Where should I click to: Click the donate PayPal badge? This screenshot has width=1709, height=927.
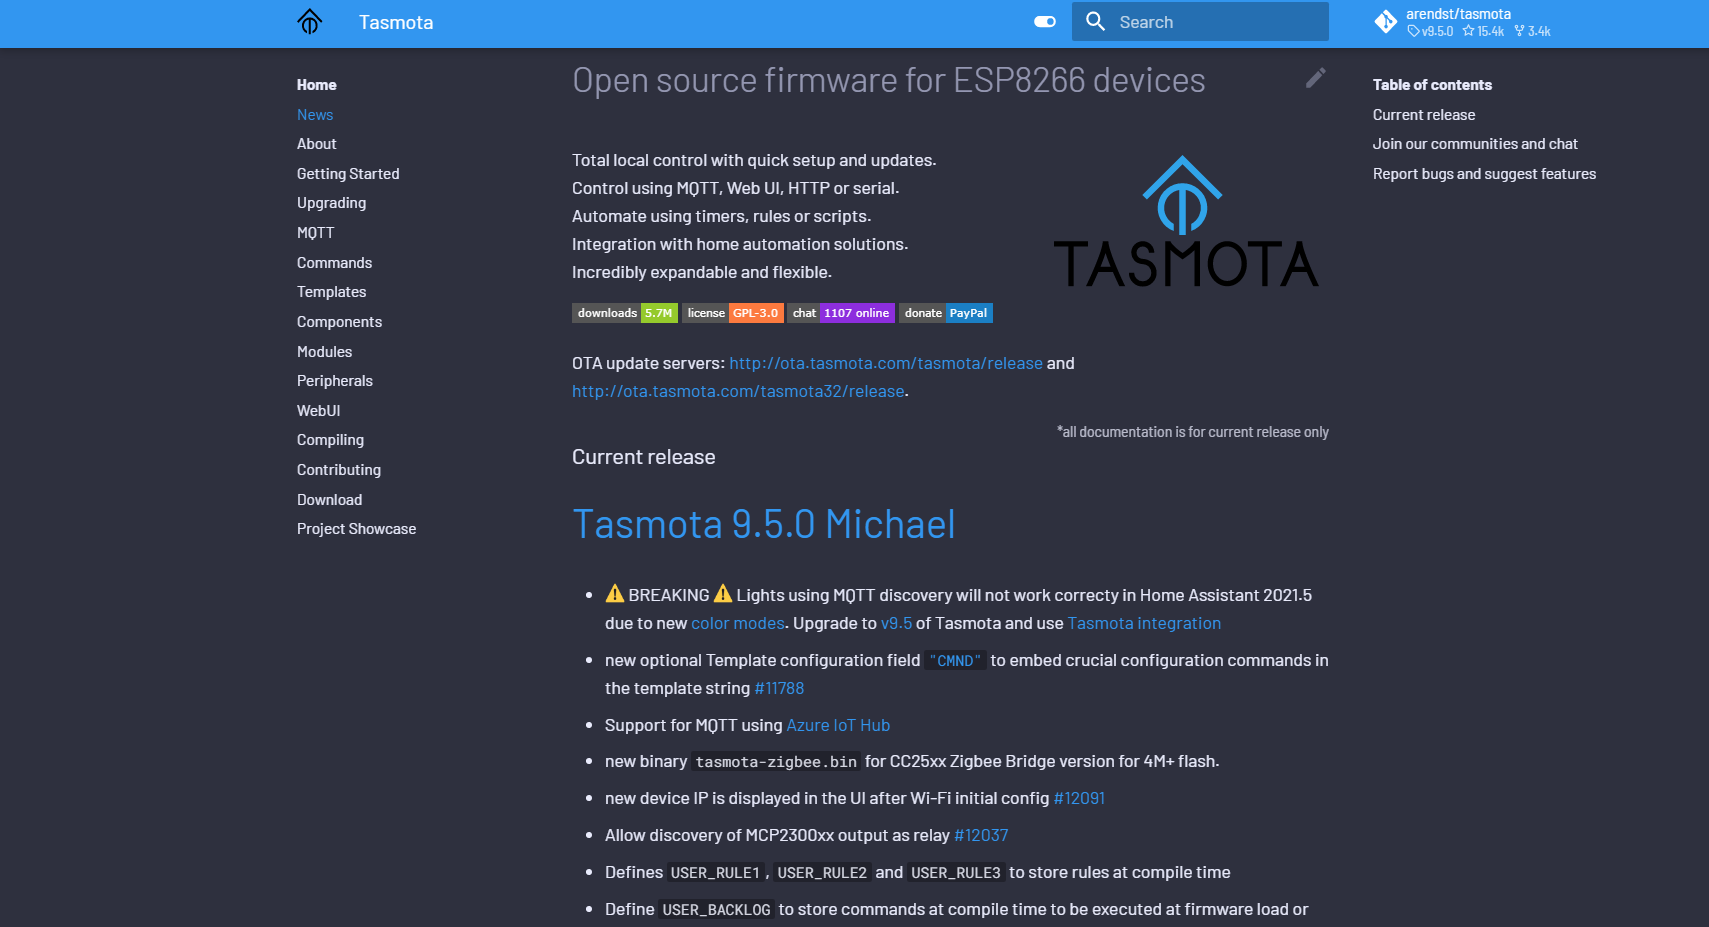click(x=946, y=313)
